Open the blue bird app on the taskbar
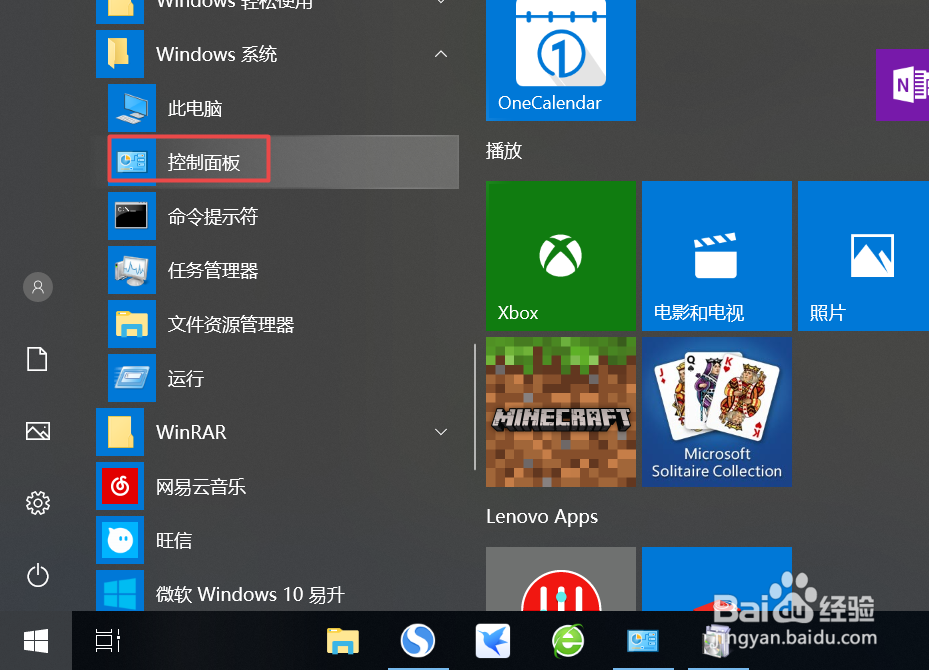The image size is (929, 670). [493, 641]
